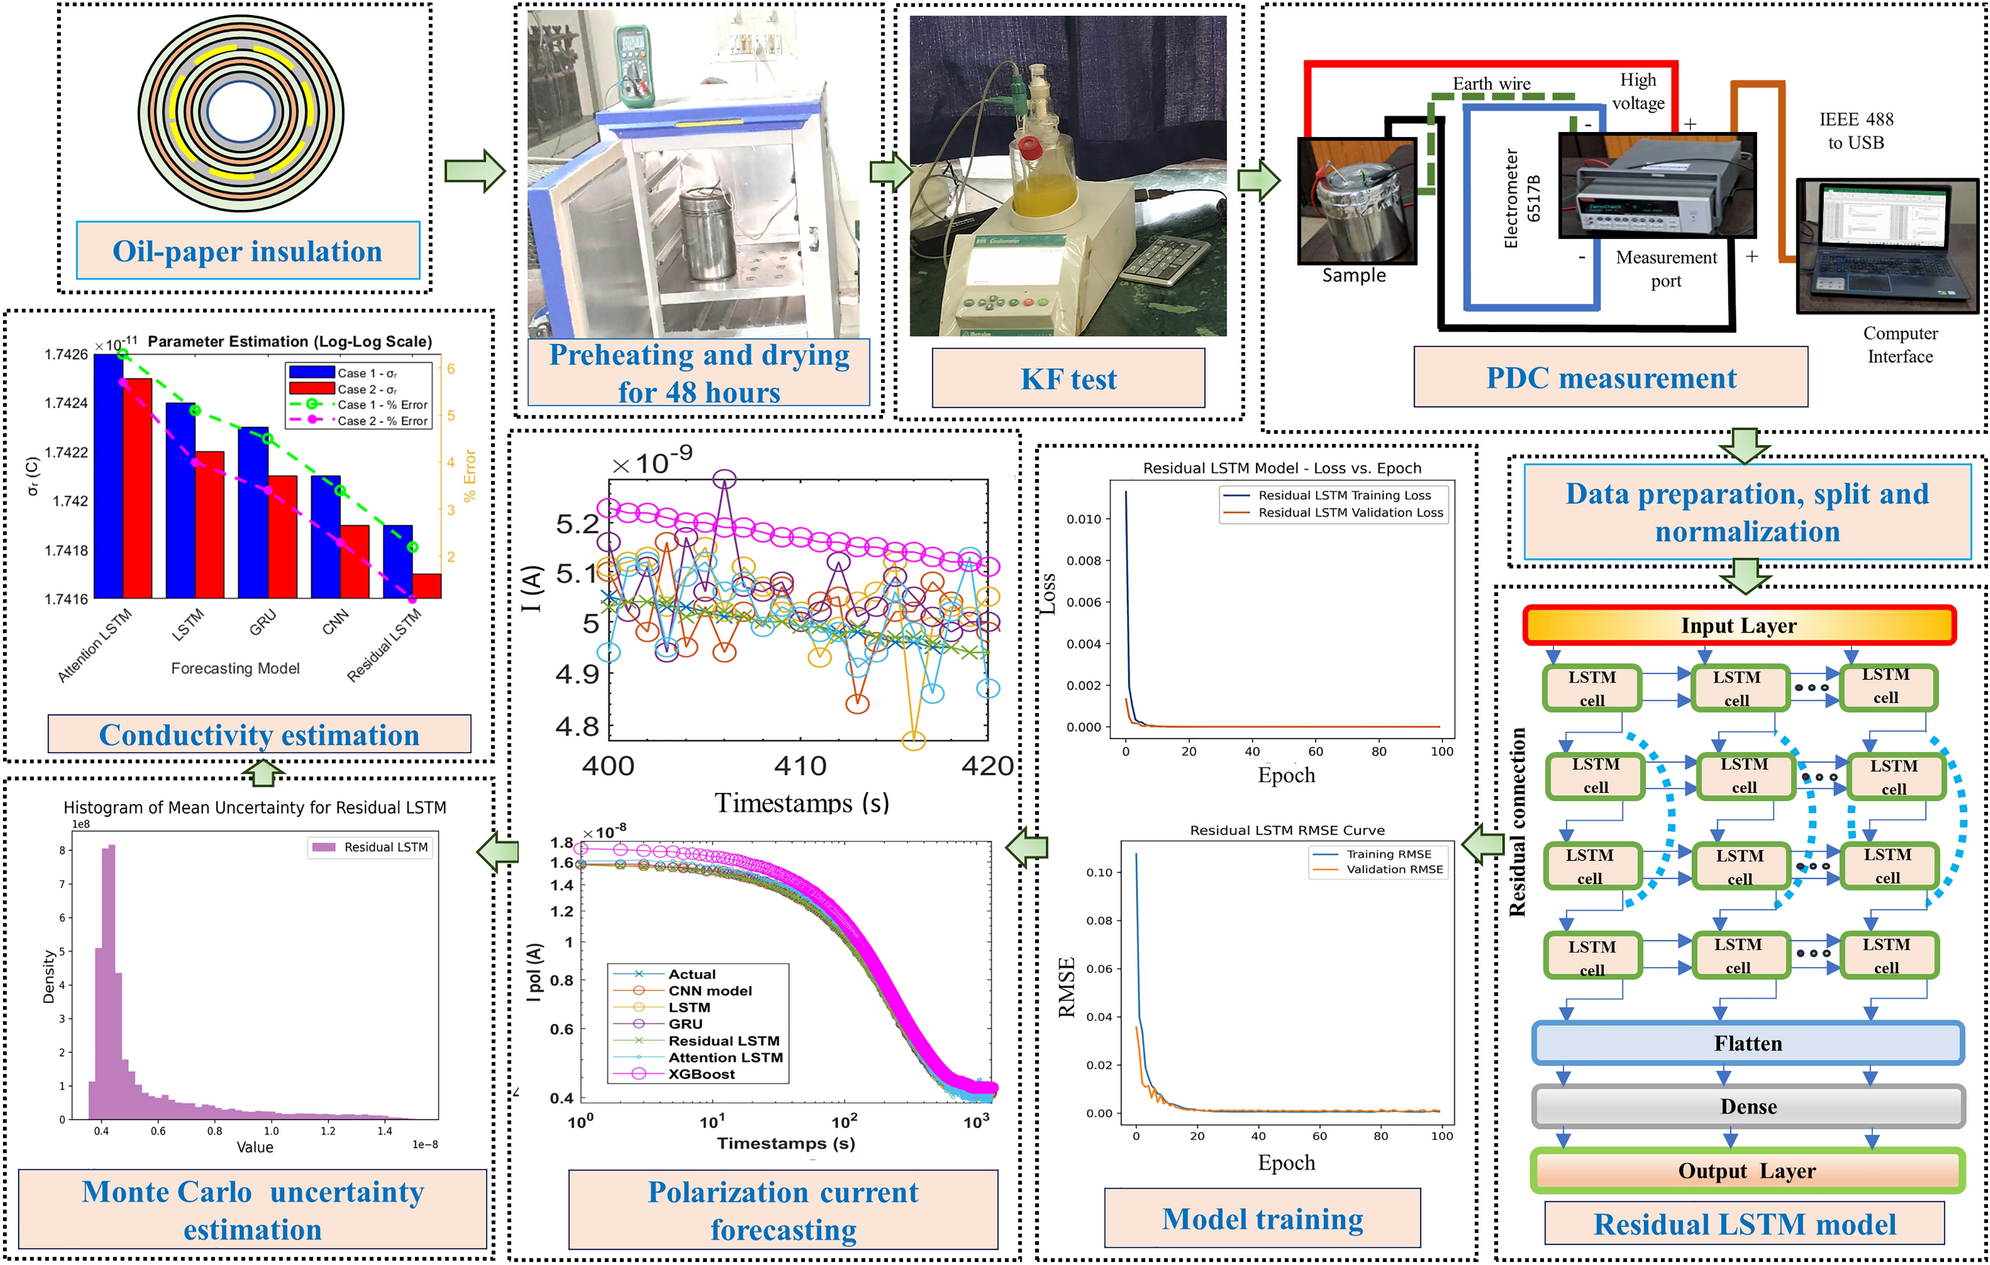Click Case 1 - % Error legend entry

point(382,405)
